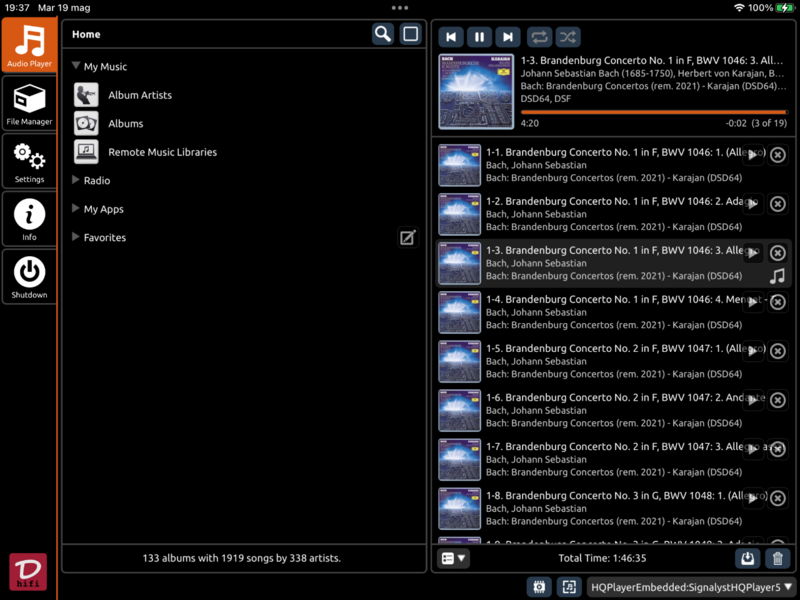The height and width of the screenshot is (600, 800).
Task: Clear queue with the trash icon
Action: pos(778,558)
